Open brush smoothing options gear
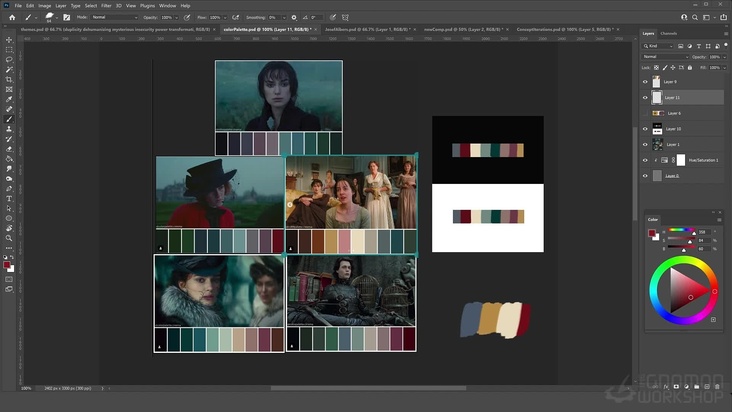Image resolution: width=732 pixels, height=412 pixels. click(294, 17)
